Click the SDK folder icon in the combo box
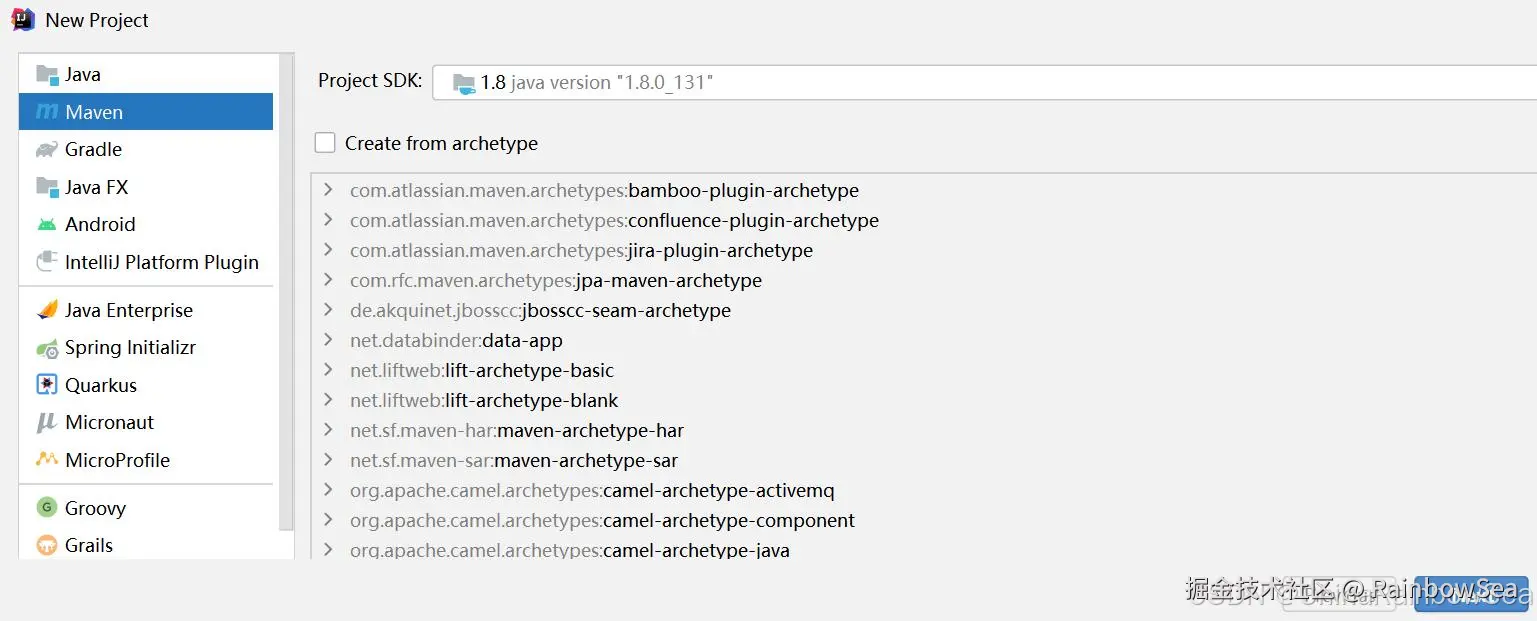 tap(464, 83)
